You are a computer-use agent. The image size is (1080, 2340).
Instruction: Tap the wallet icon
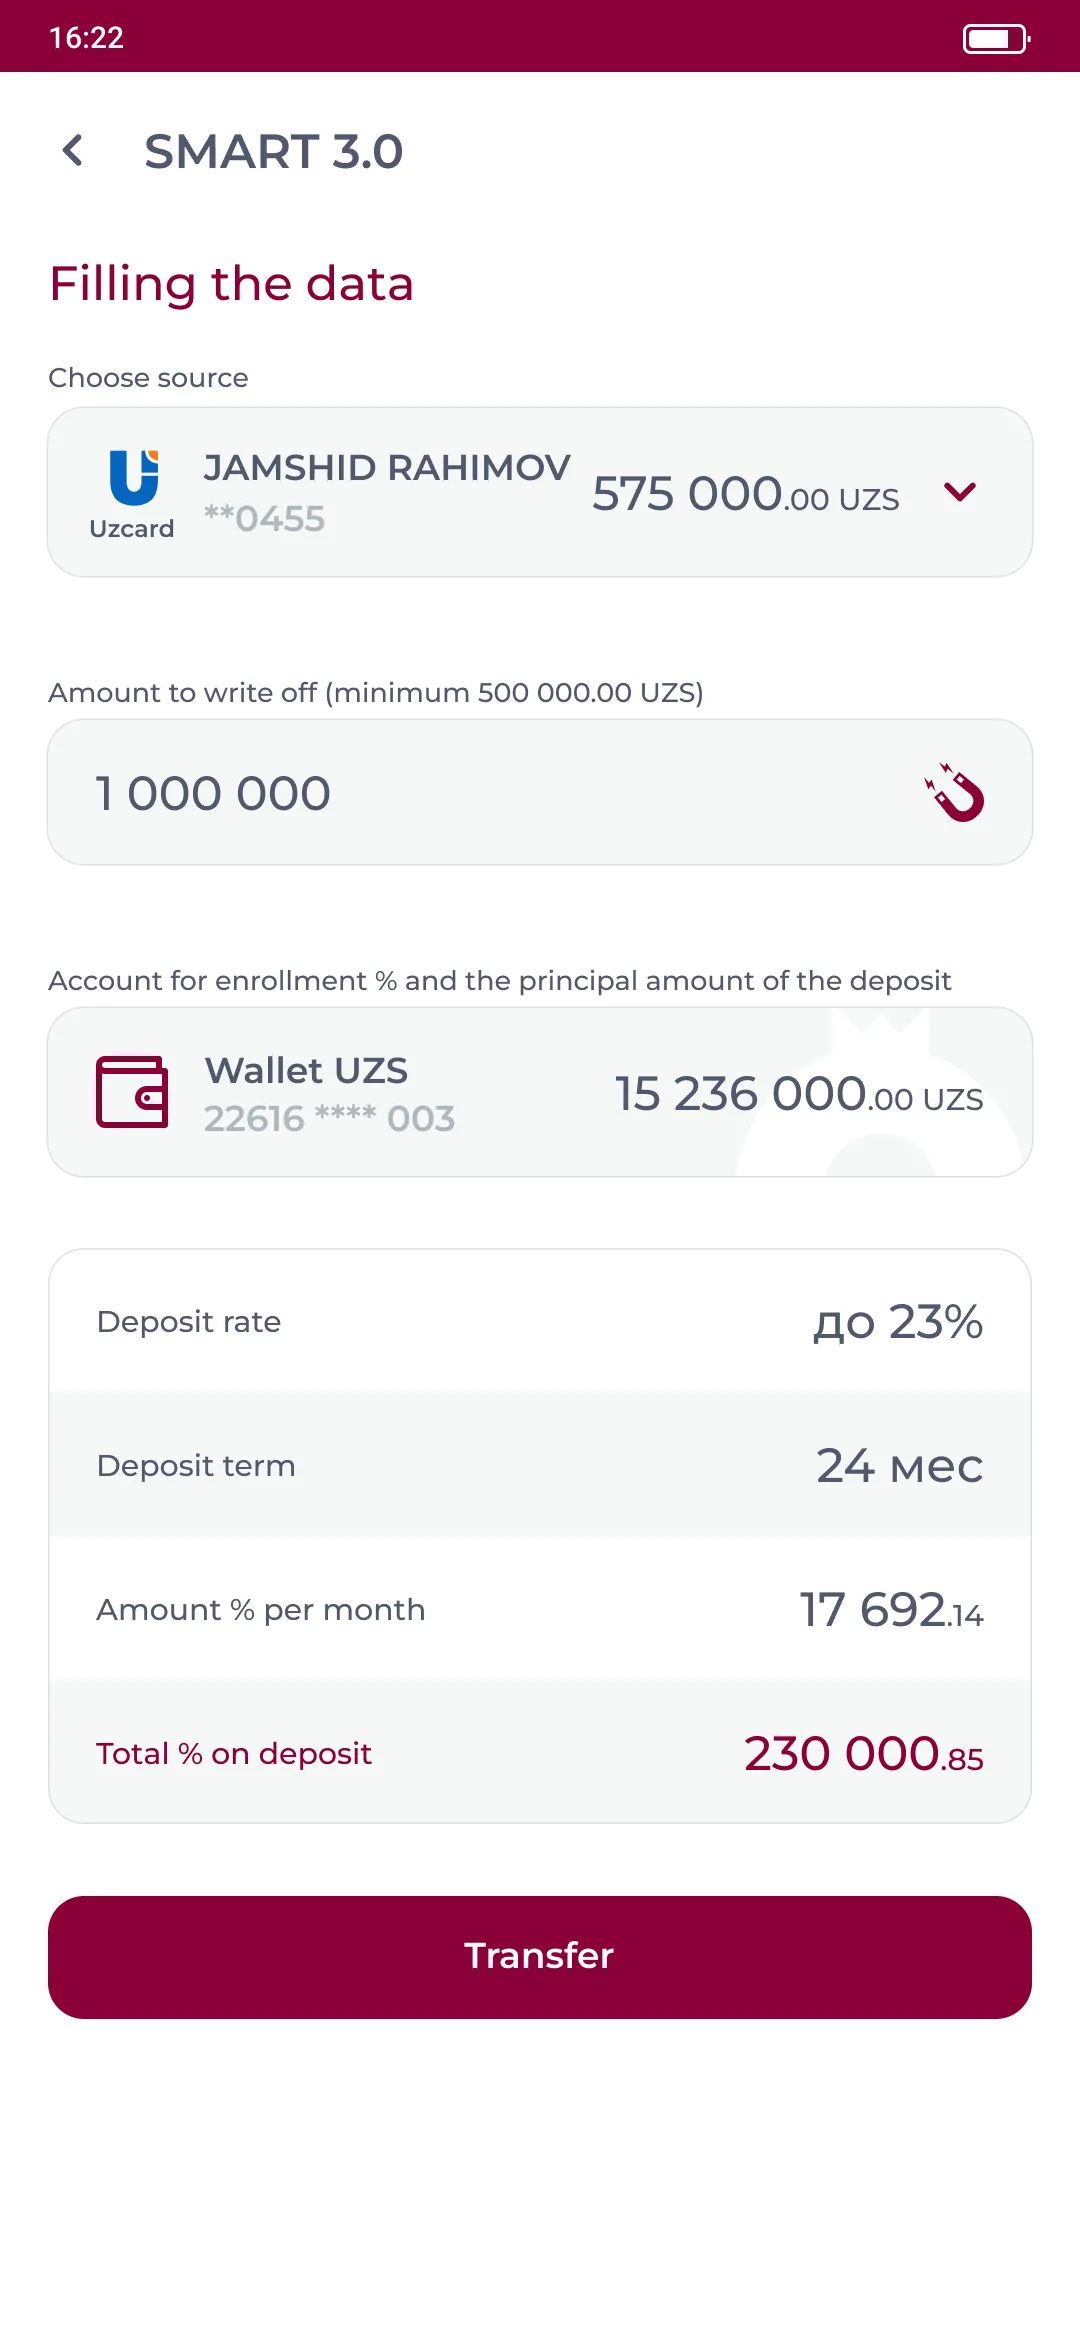click(132, 1092)
